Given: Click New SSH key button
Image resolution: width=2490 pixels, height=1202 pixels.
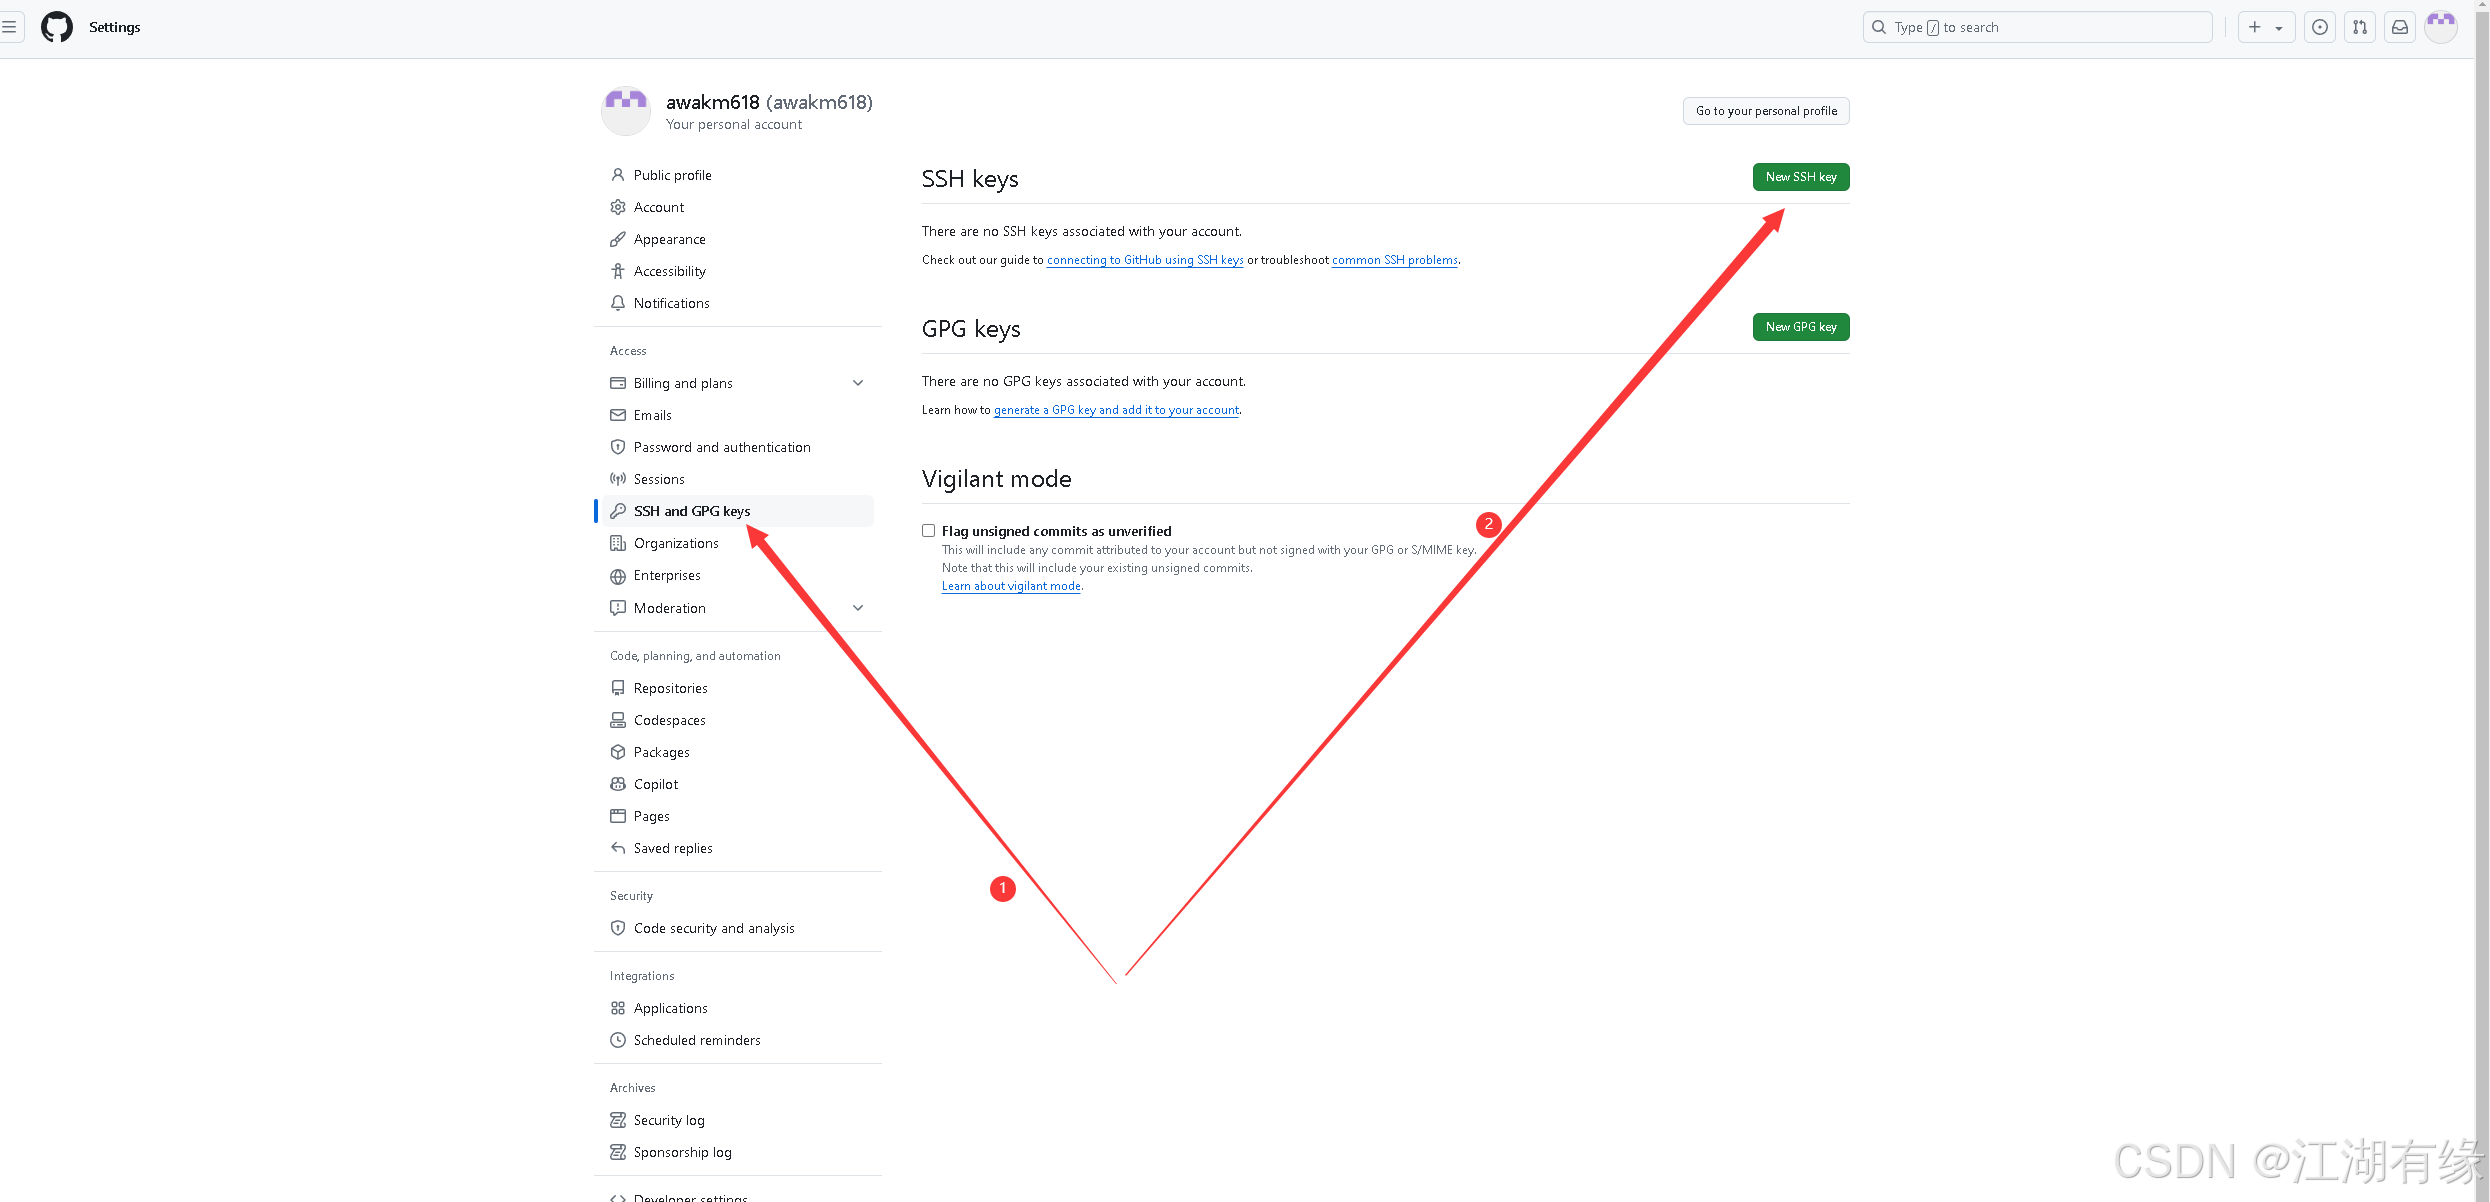Looking at the screenshot, I should 1801,177.
